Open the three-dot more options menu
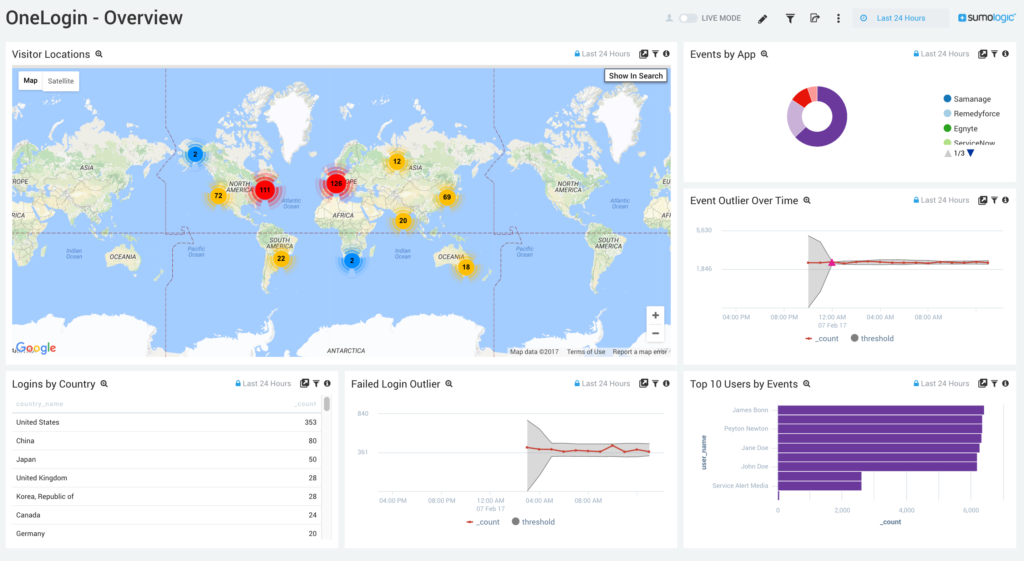Viewport: 1024px width, 561px height. [x=839, y=19]
